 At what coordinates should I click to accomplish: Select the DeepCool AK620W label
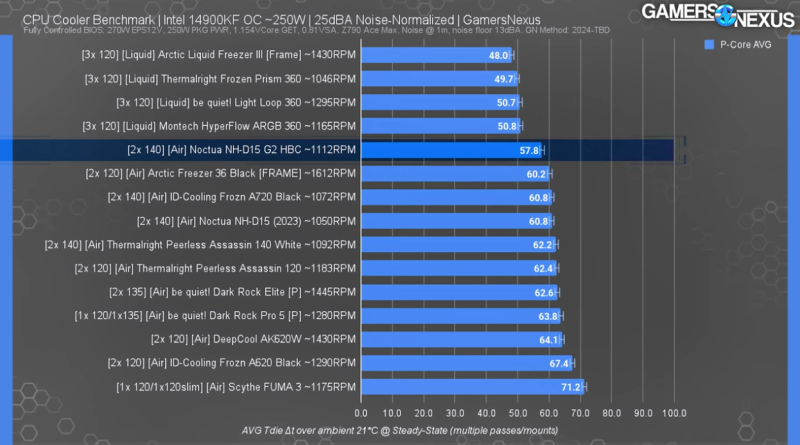click(253, 339)
